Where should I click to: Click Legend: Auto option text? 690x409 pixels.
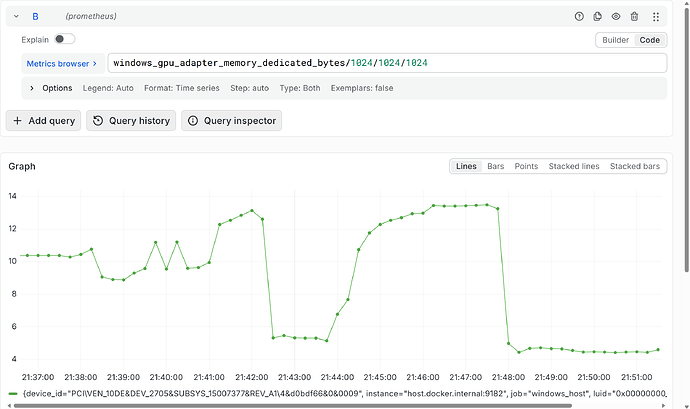(108, 88)
